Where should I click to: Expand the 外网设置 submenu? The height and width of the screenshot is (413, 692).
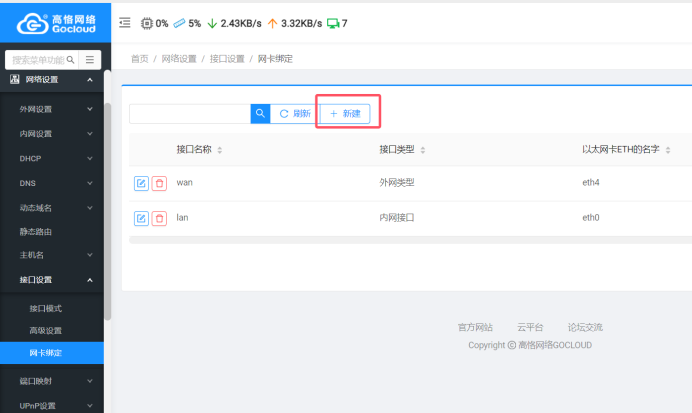tap(90, 109)
